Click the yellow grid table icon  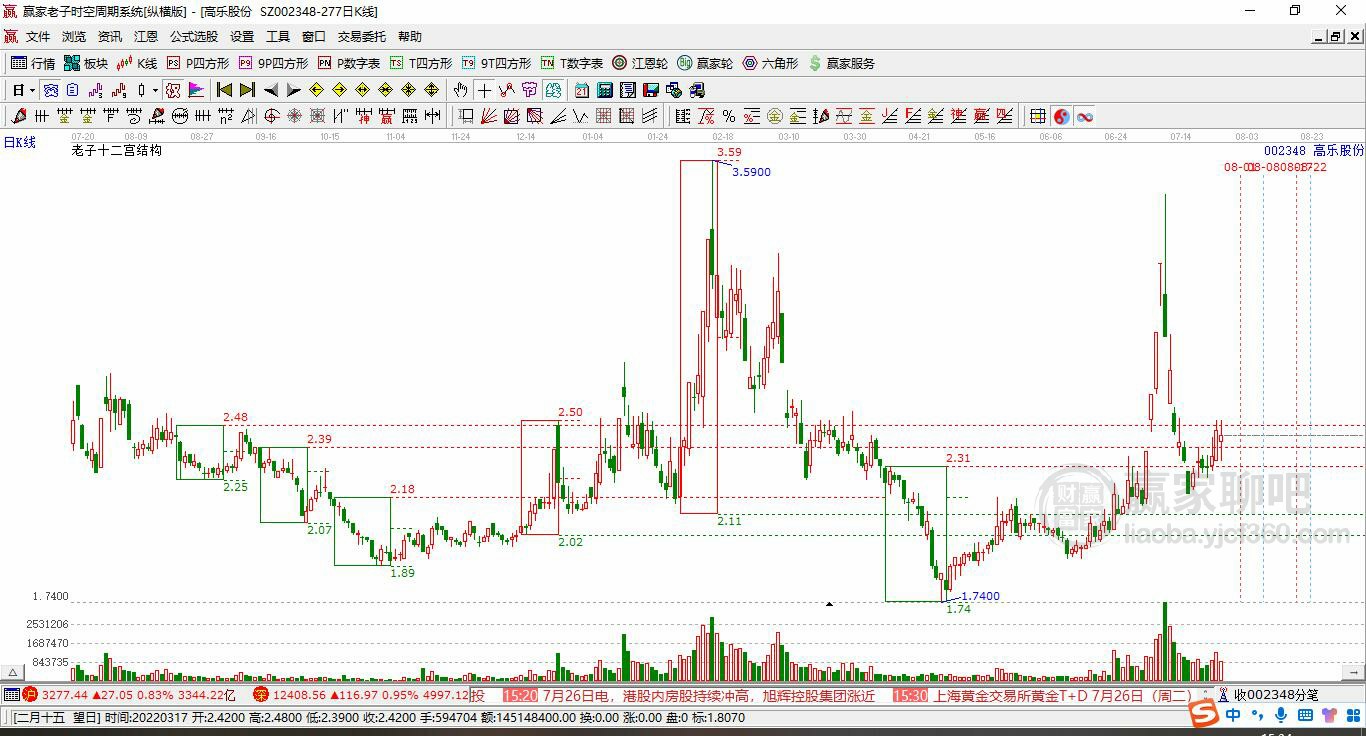click(1038, 116)
